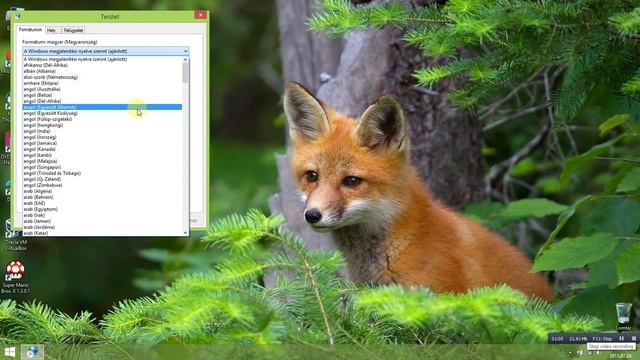
Task: Select angol (Egyesült Királyság) format
Action: coord(102,113)
